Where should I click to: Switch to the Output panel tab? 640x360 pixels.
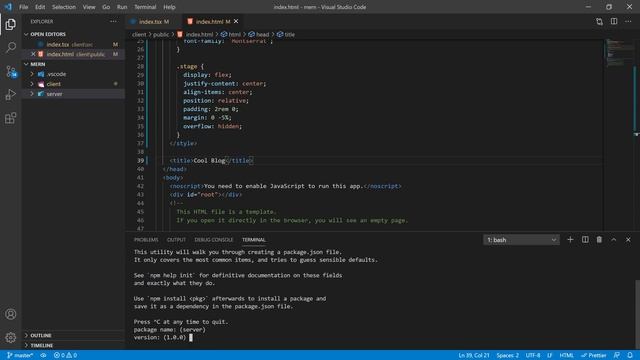tap(176, 240)
